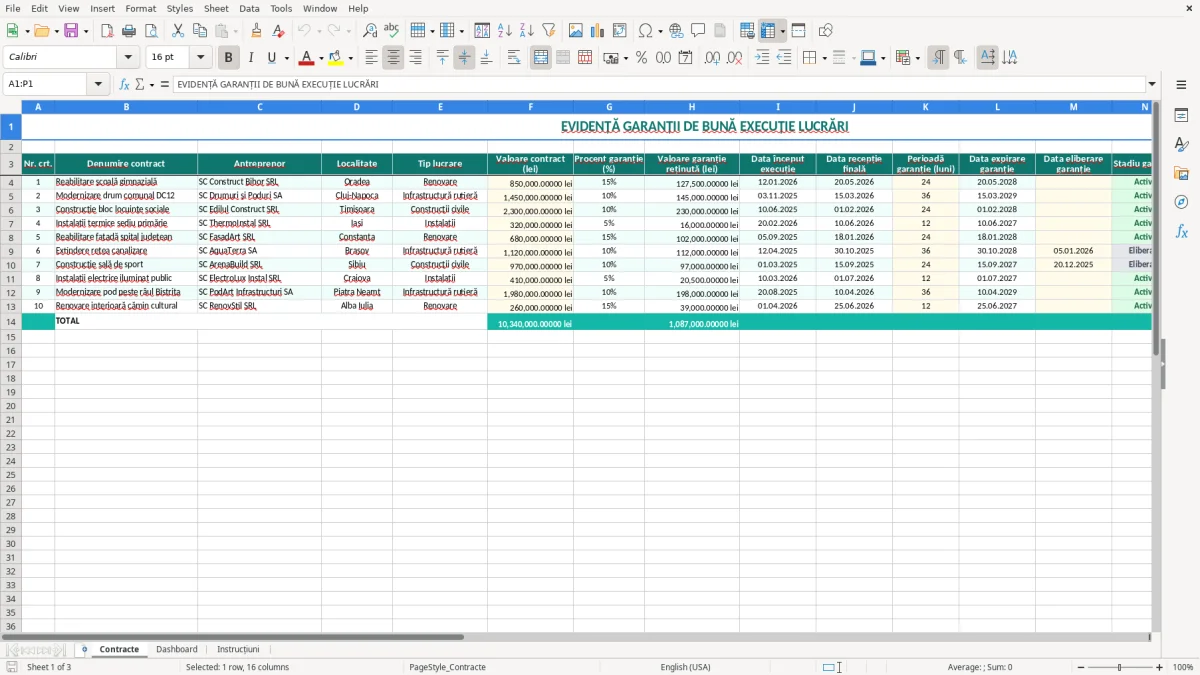Toggle Bold formatting
Screen dimensions: 1200x675
(229, 58)
